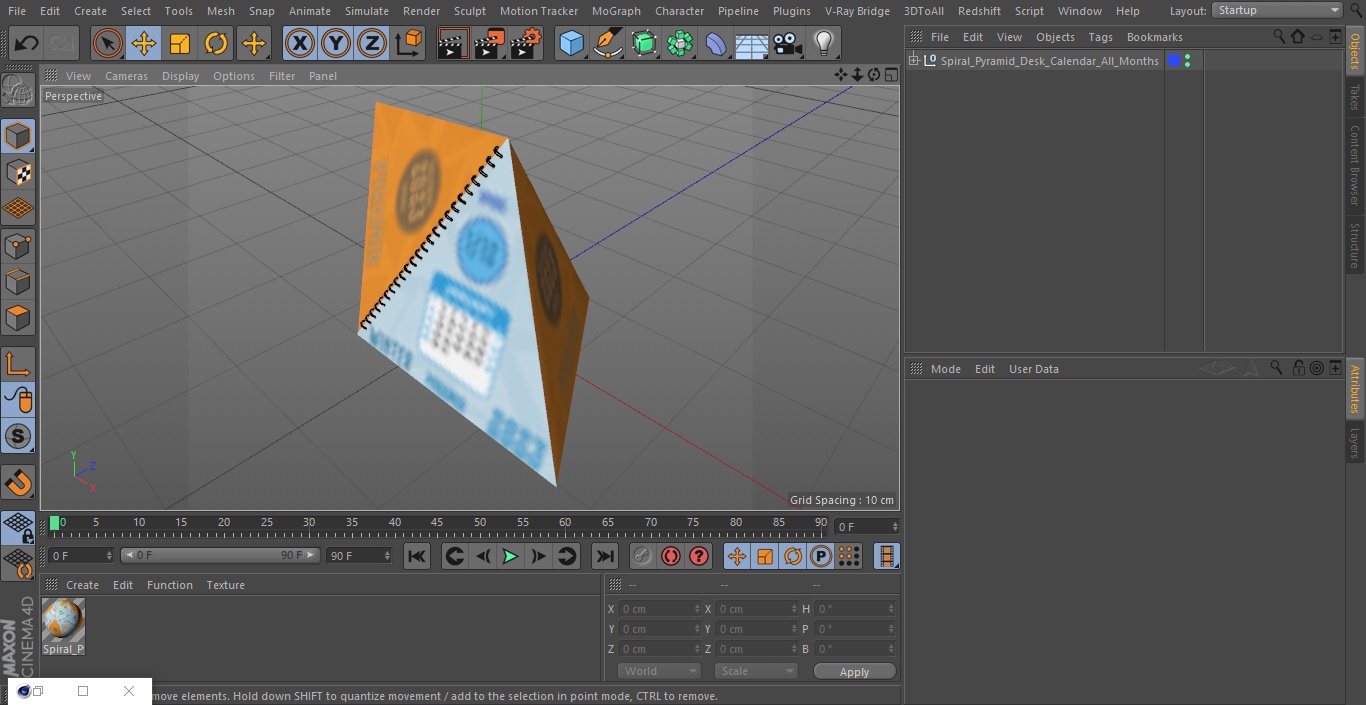
Task: Open the Attributes side tab
Action: click(1355, 389)
